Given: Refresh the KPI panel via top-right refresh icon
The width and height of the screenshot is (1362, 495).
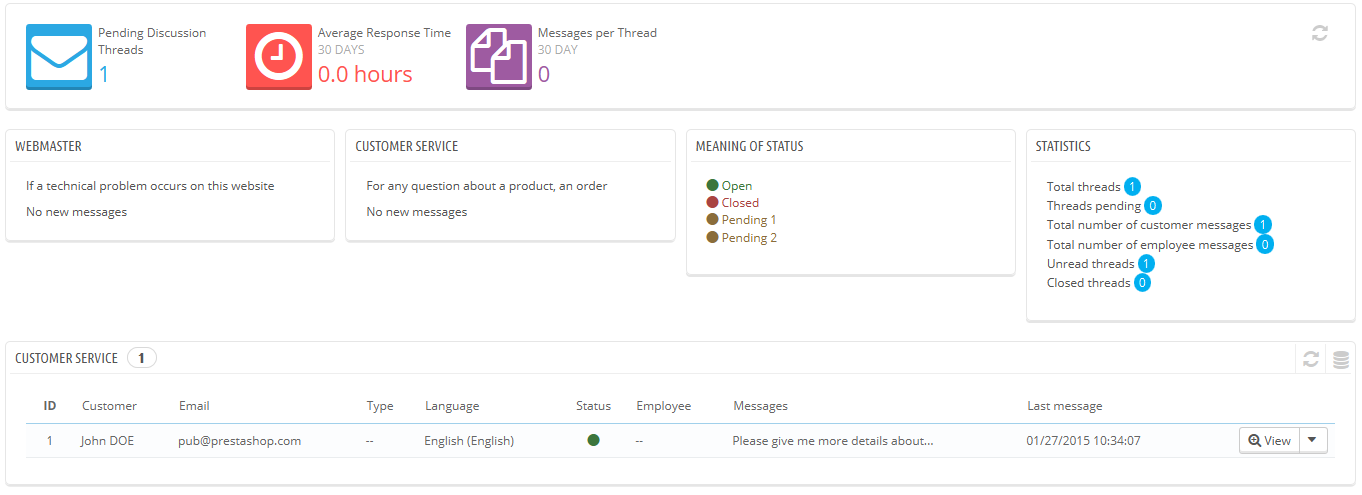Looking at the screenshot, I should (x=1320, y=33).
